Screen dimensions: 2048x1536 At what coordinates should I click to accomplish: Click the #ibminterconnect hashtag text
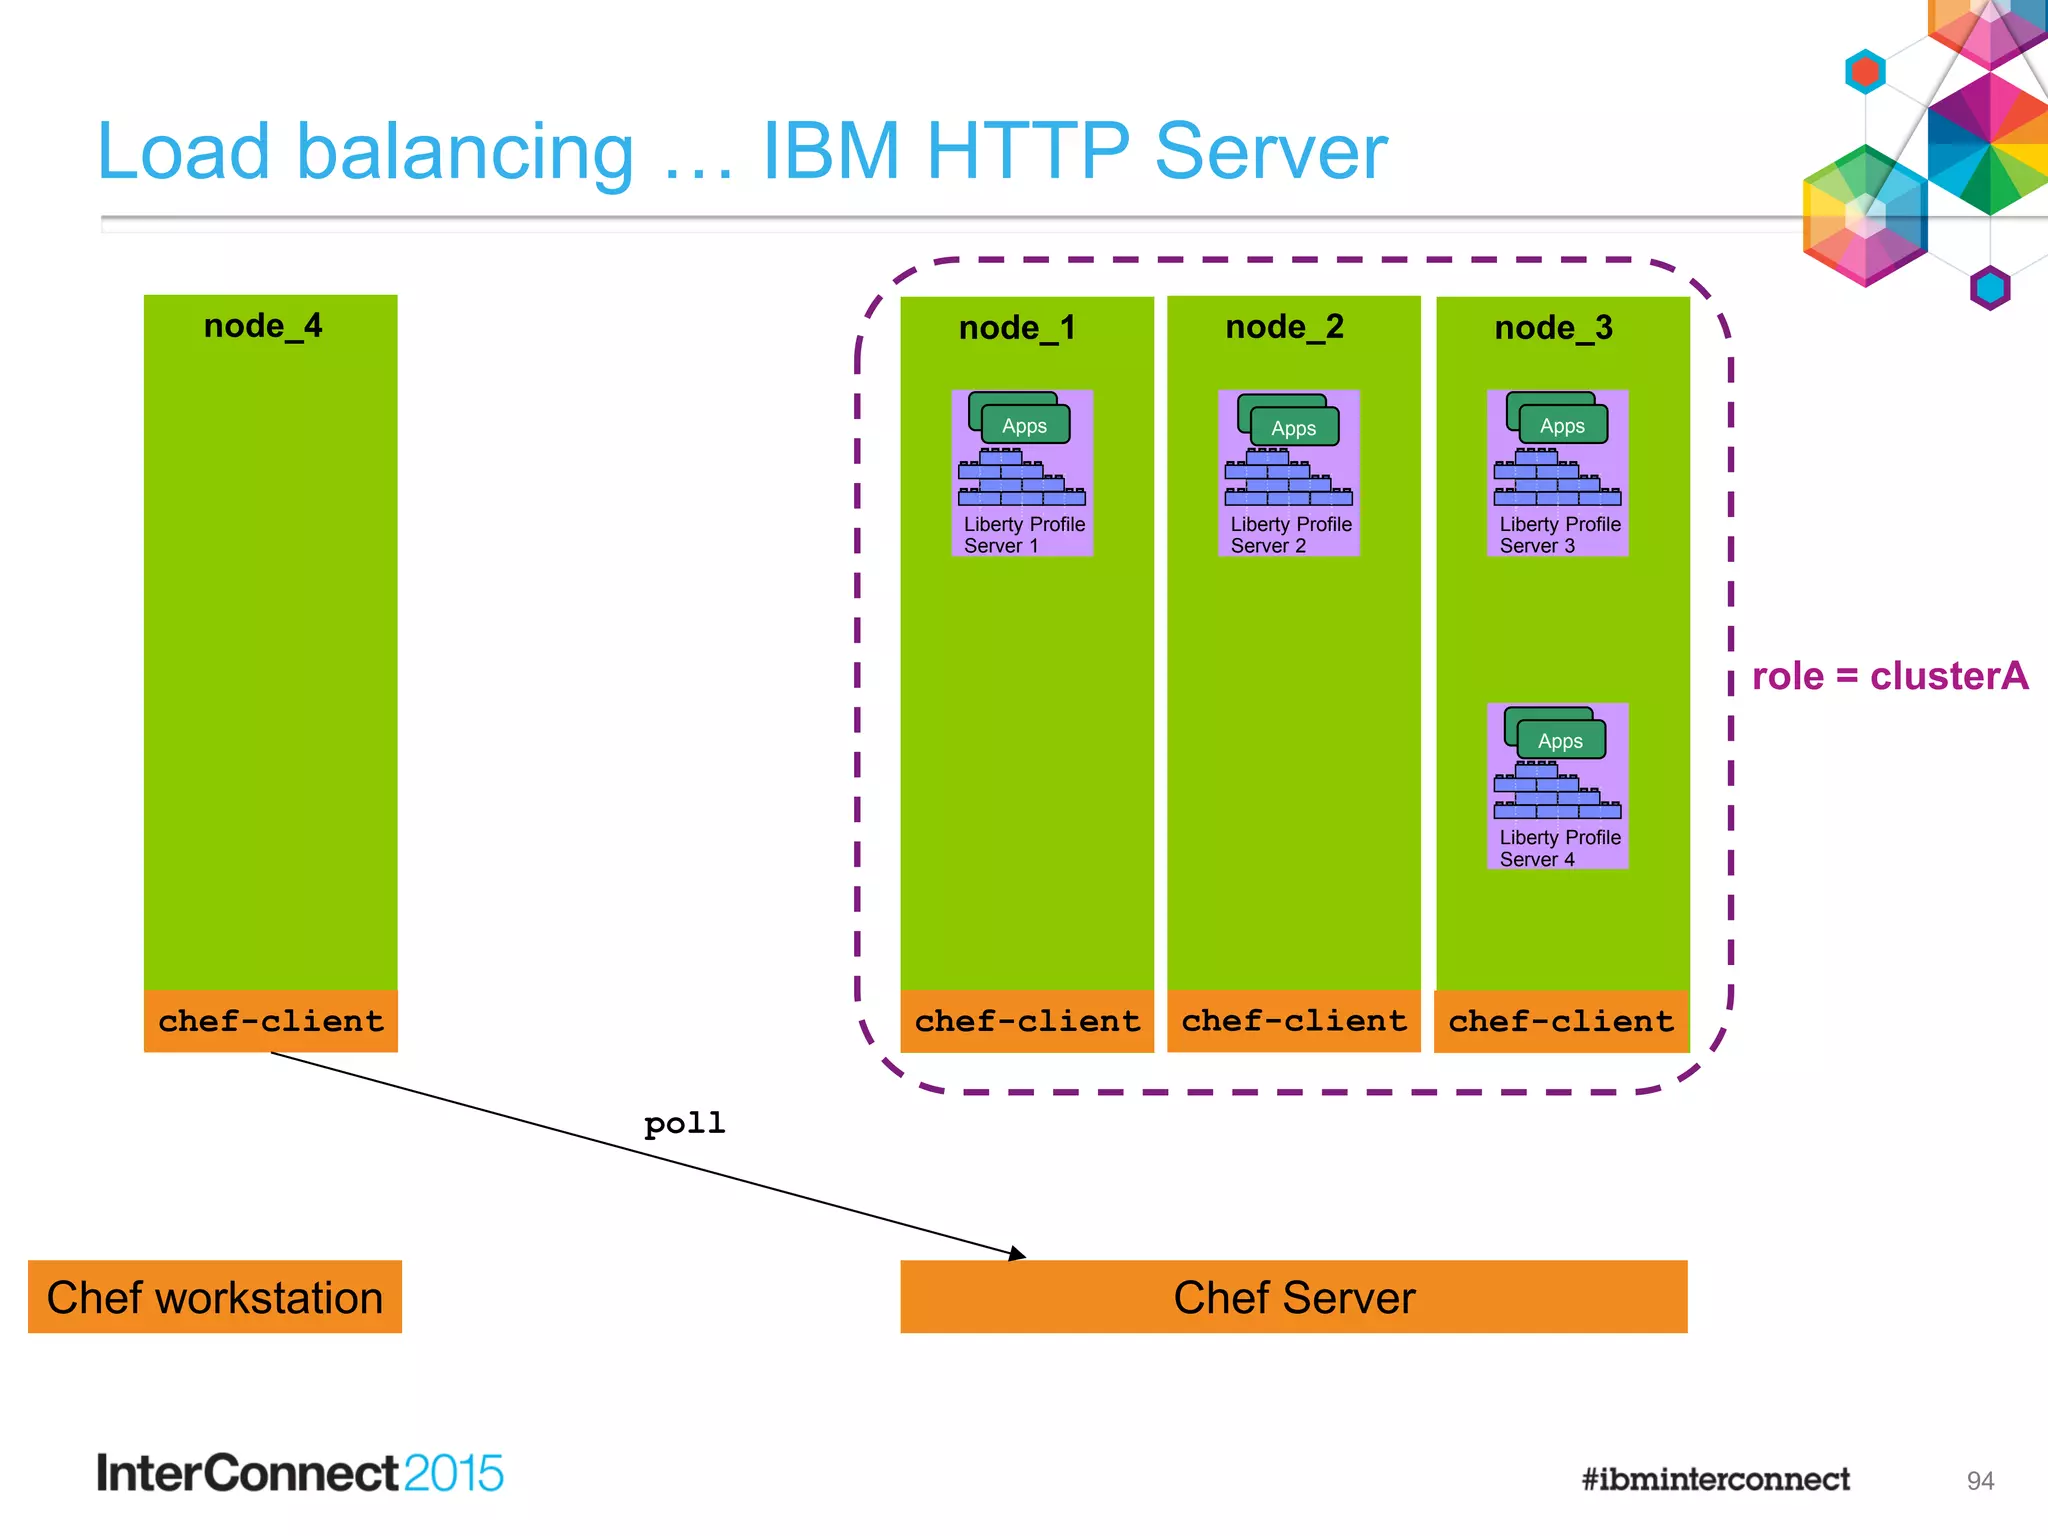1715,1479
